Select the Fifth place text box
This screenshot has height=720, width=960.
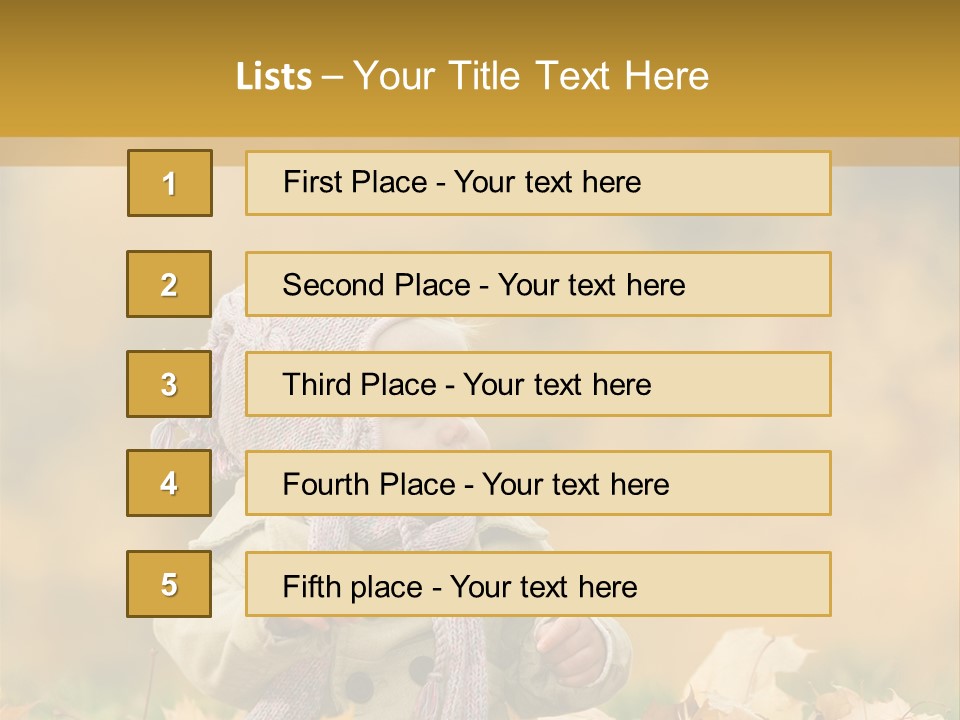pyautogui.click(x=538, y=584)
